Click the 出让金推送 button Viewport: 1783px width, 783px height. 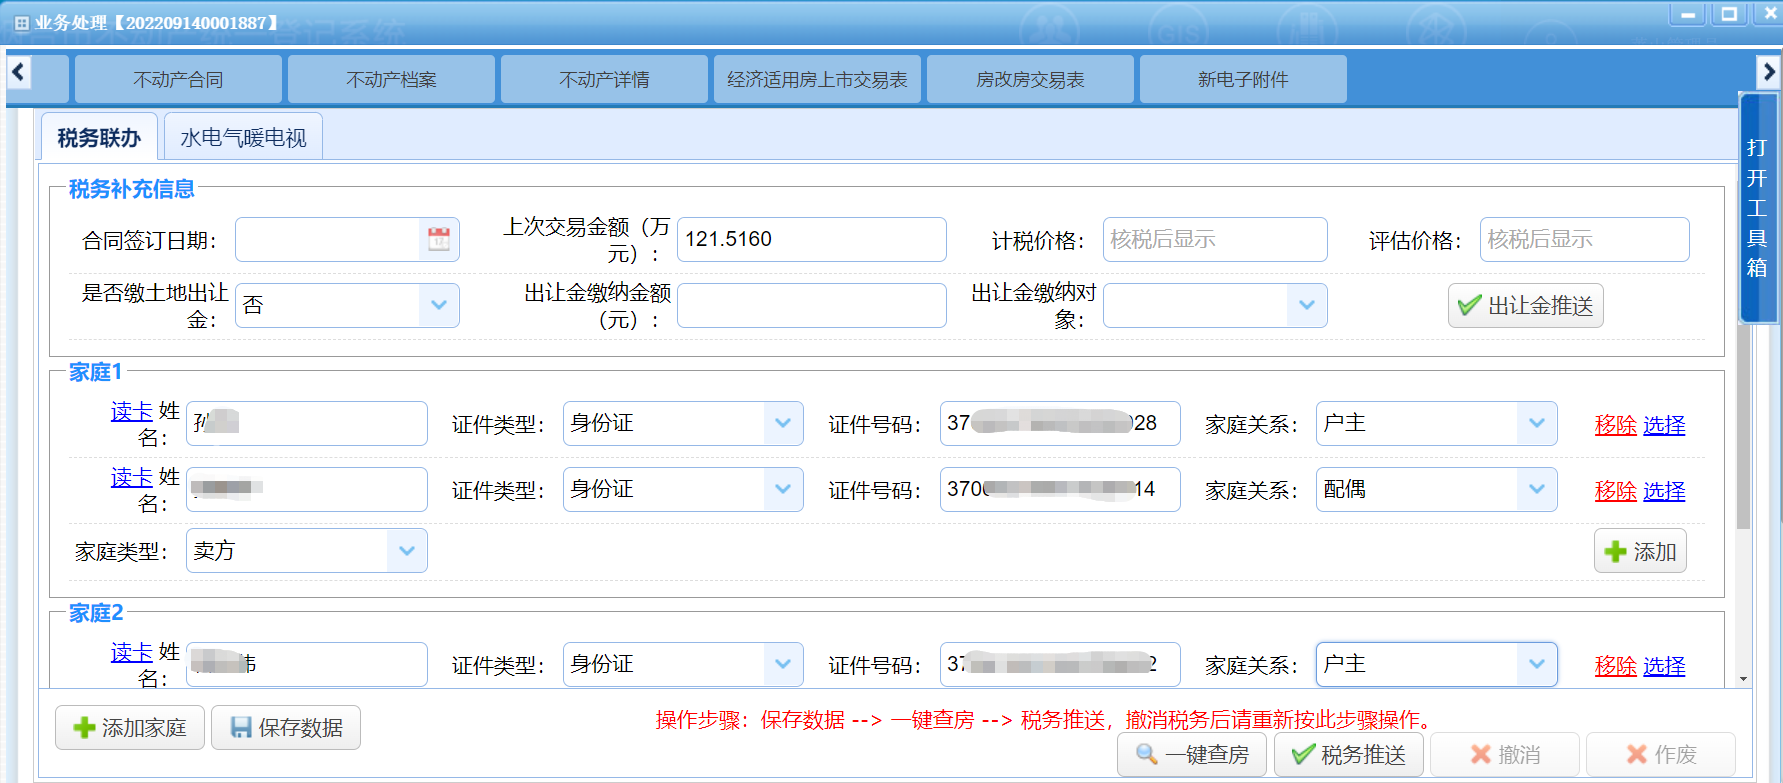click(1525, 306)
